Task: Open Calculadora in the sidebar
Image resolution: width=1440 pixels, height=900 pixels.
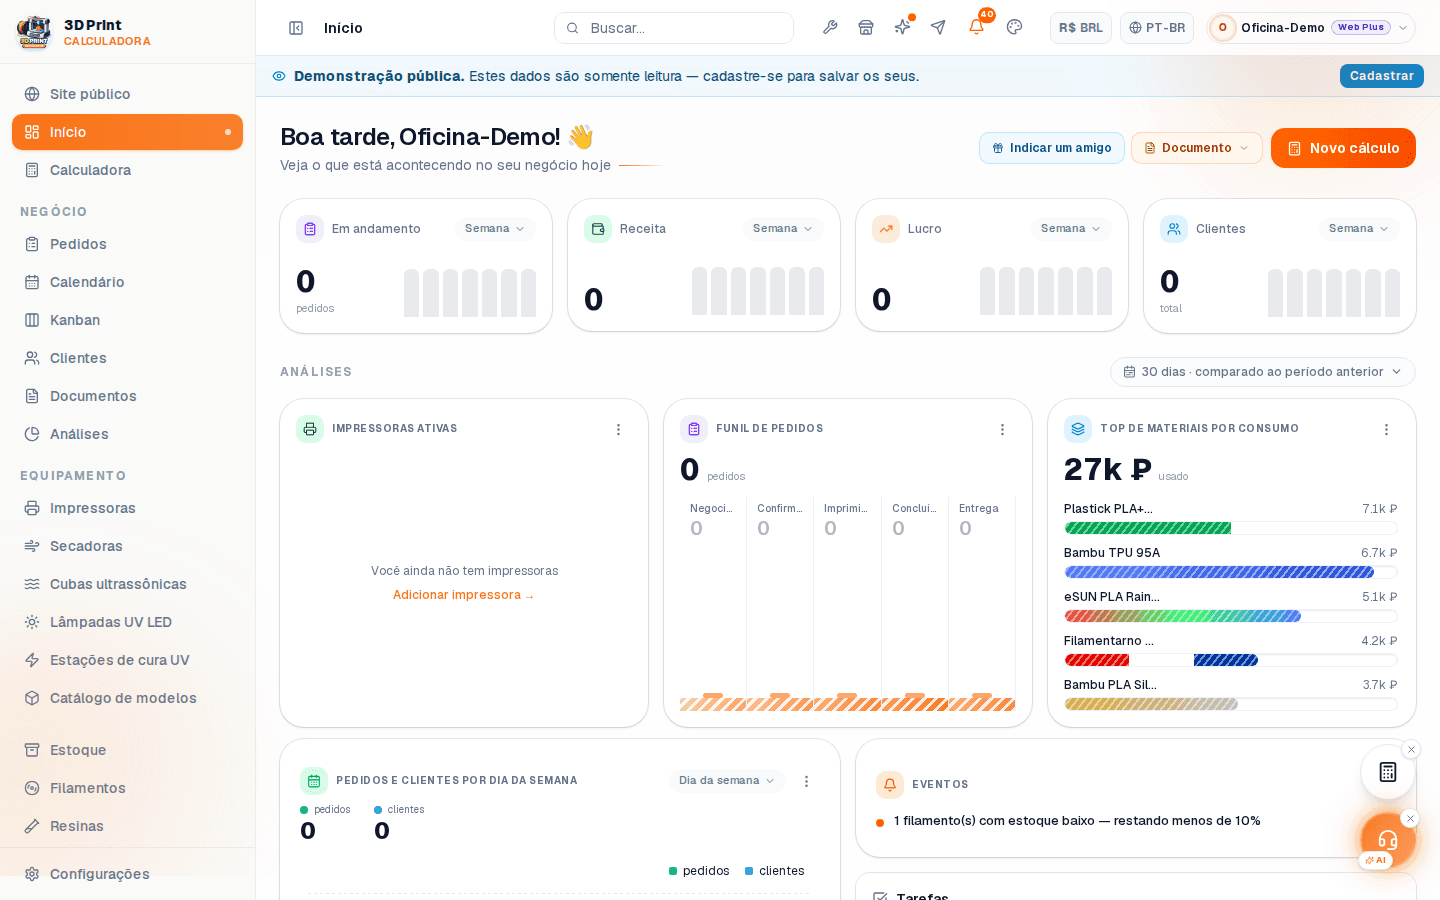Action: click(127, 170)
